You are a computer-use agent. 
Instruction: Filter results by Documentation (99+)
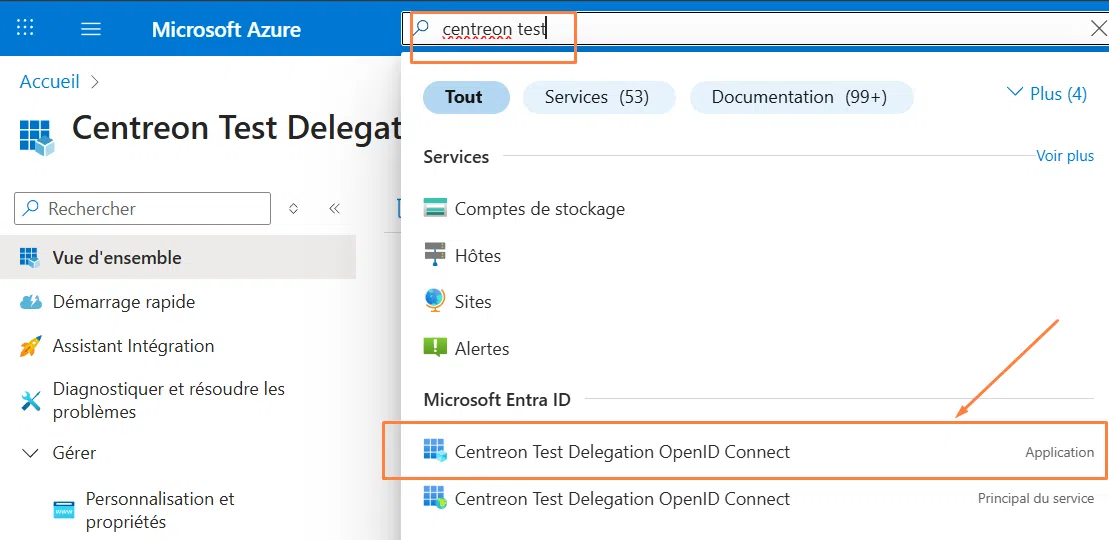(799, 97)
